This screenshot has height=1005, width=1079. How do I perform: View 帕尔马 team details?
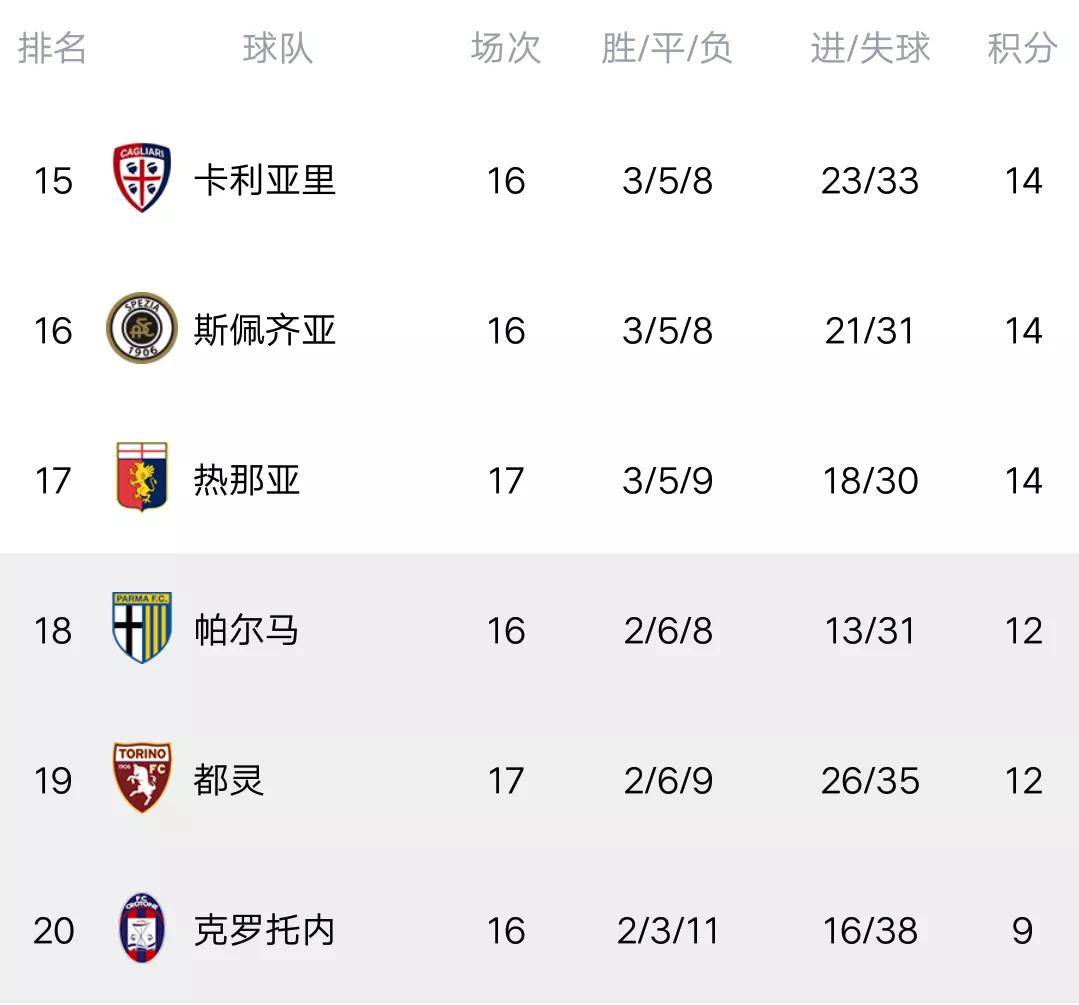pyautogui.click(x=246, y=630)
